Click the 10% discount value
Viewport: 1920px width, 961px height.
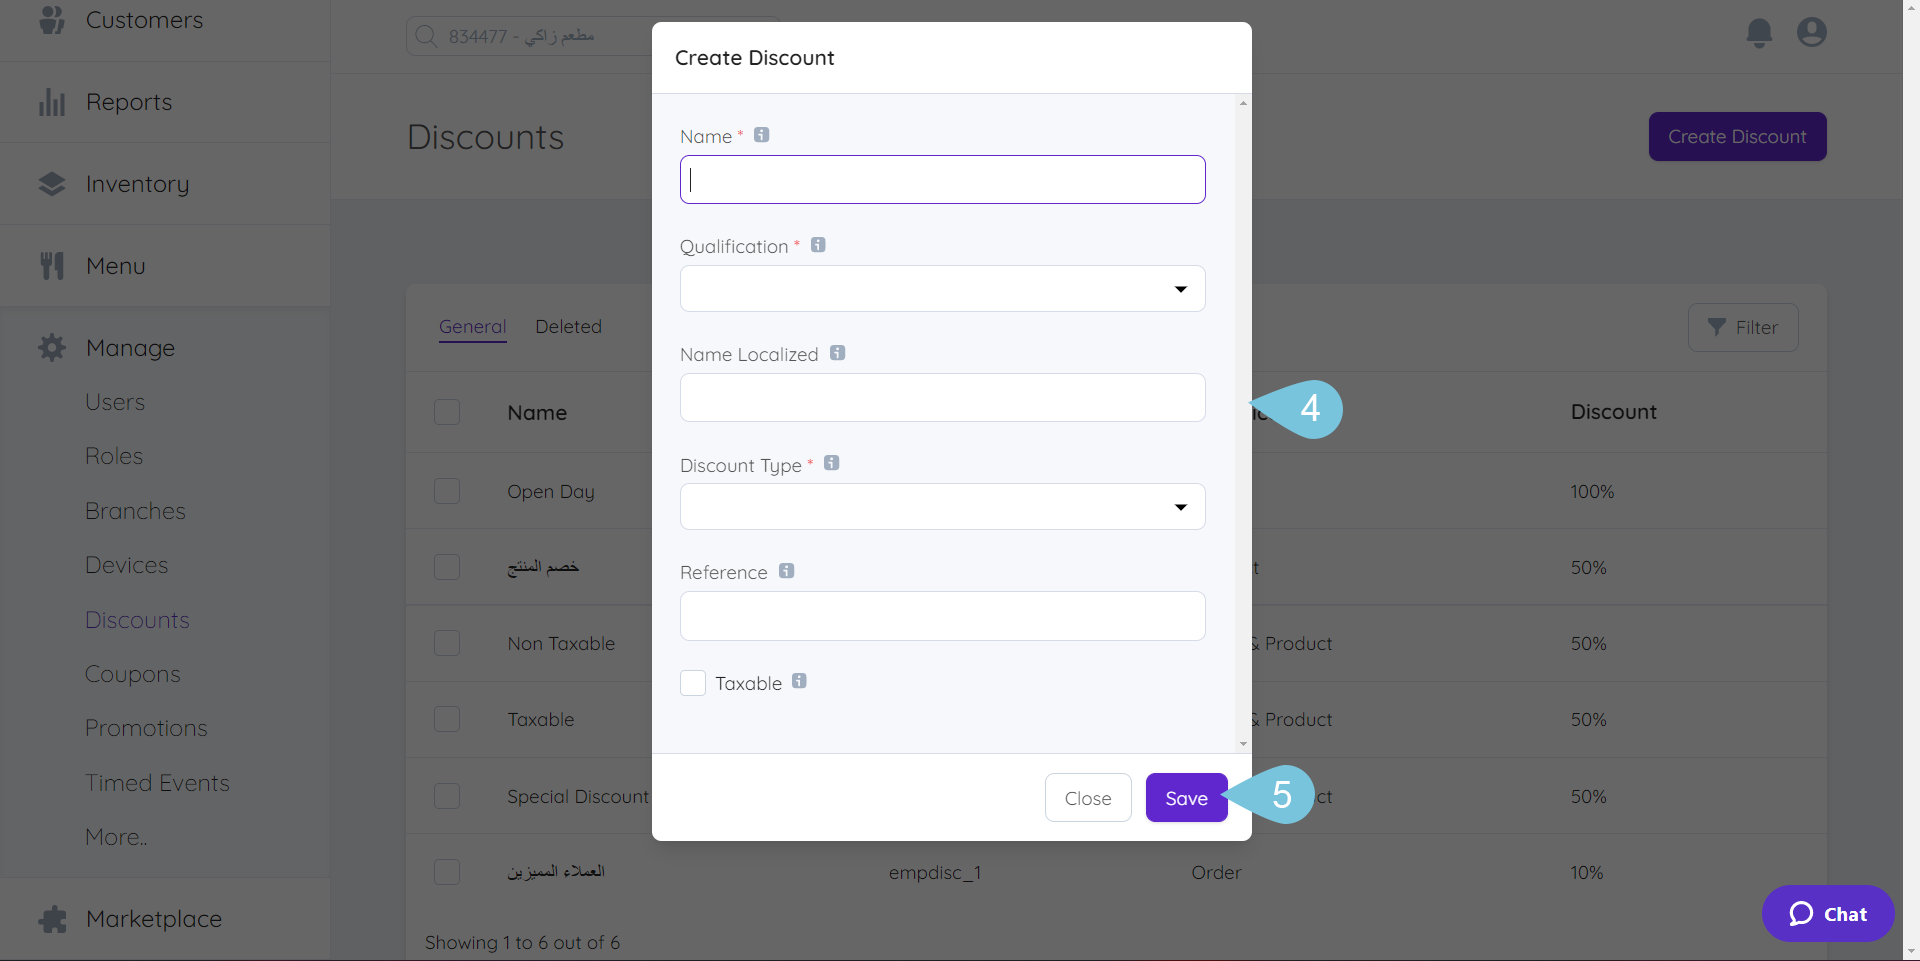pyautogui.click(x=1587, y=872)
